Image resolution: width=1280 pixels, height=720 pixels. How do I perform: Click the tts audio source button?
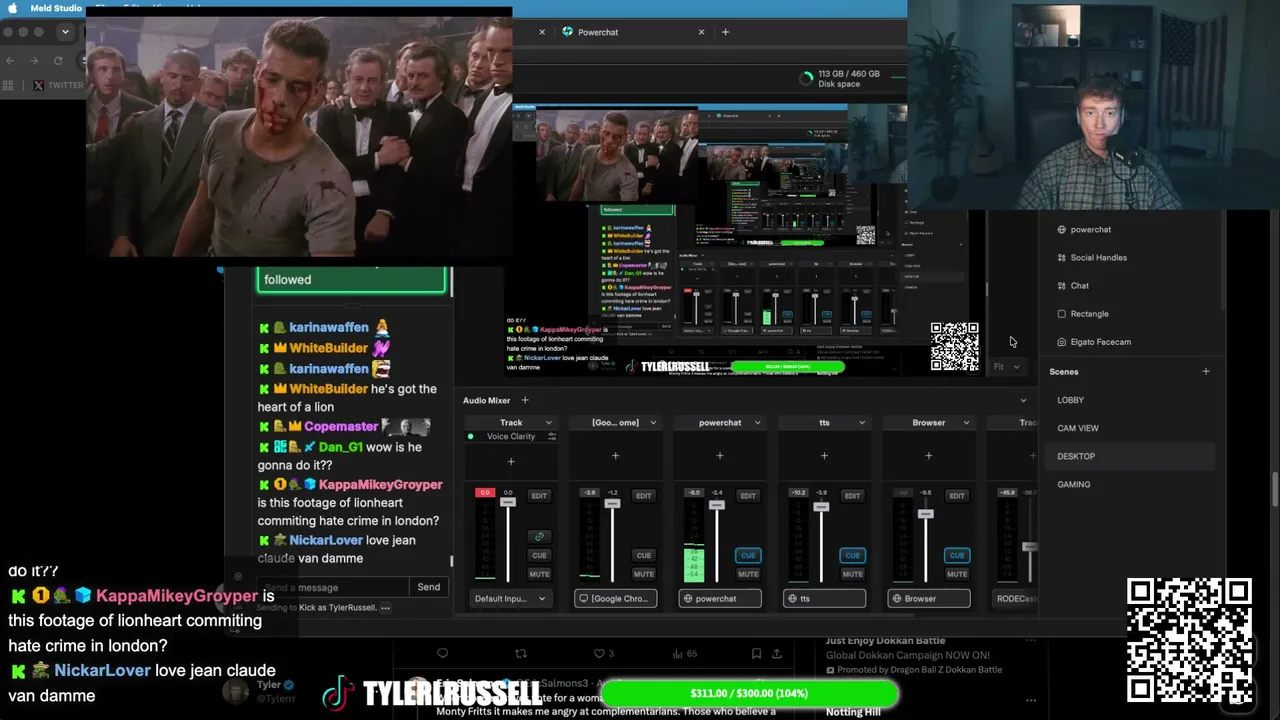click(x=824, y=599)
